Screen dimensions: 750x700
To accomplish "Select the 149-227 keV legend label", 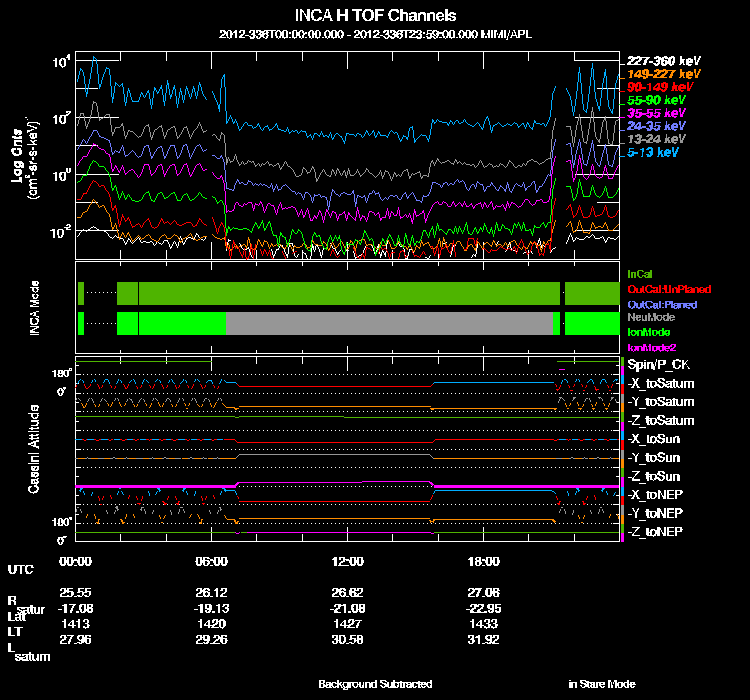I will [x=663, y=74].
